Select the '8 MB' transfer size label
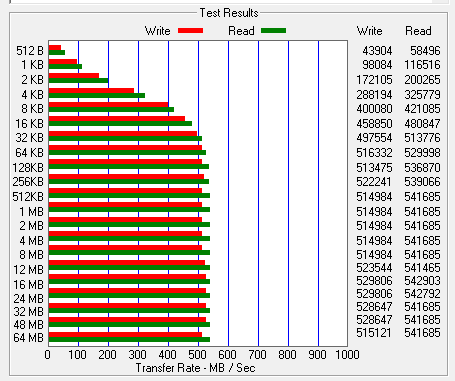The height and width of the screenshot is (381, 455). click(31, 255)
